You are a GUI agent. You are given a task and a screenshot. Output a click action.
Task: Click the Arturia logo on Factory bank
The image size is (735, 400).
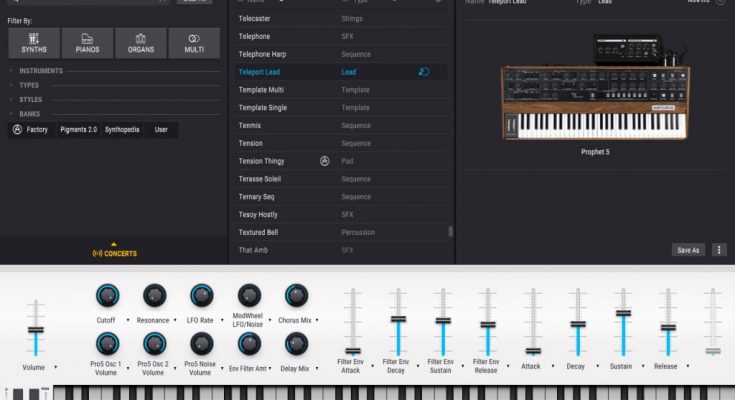[x=17, y=129]
